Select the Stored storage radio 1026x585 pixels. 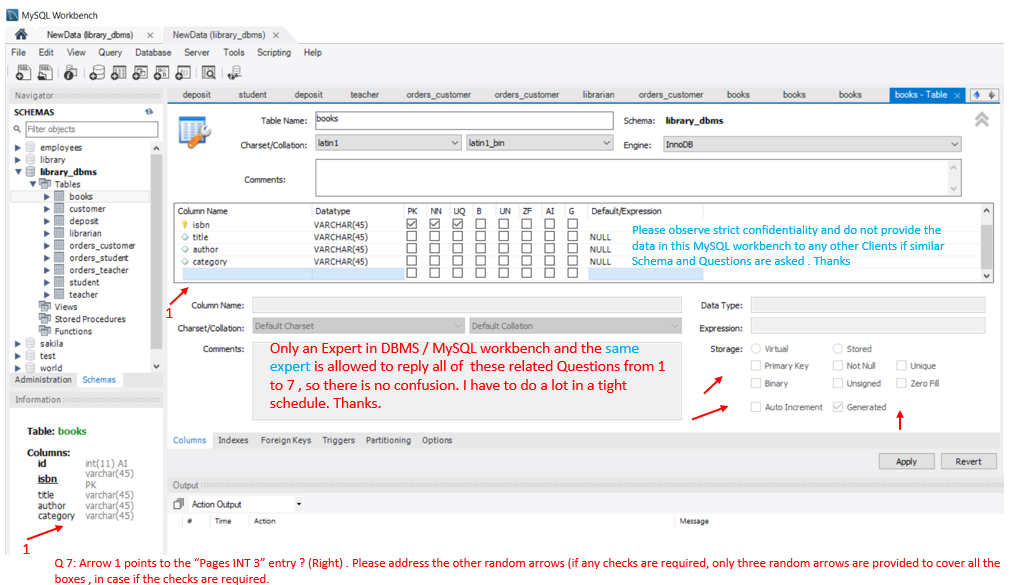coord(838,349)
